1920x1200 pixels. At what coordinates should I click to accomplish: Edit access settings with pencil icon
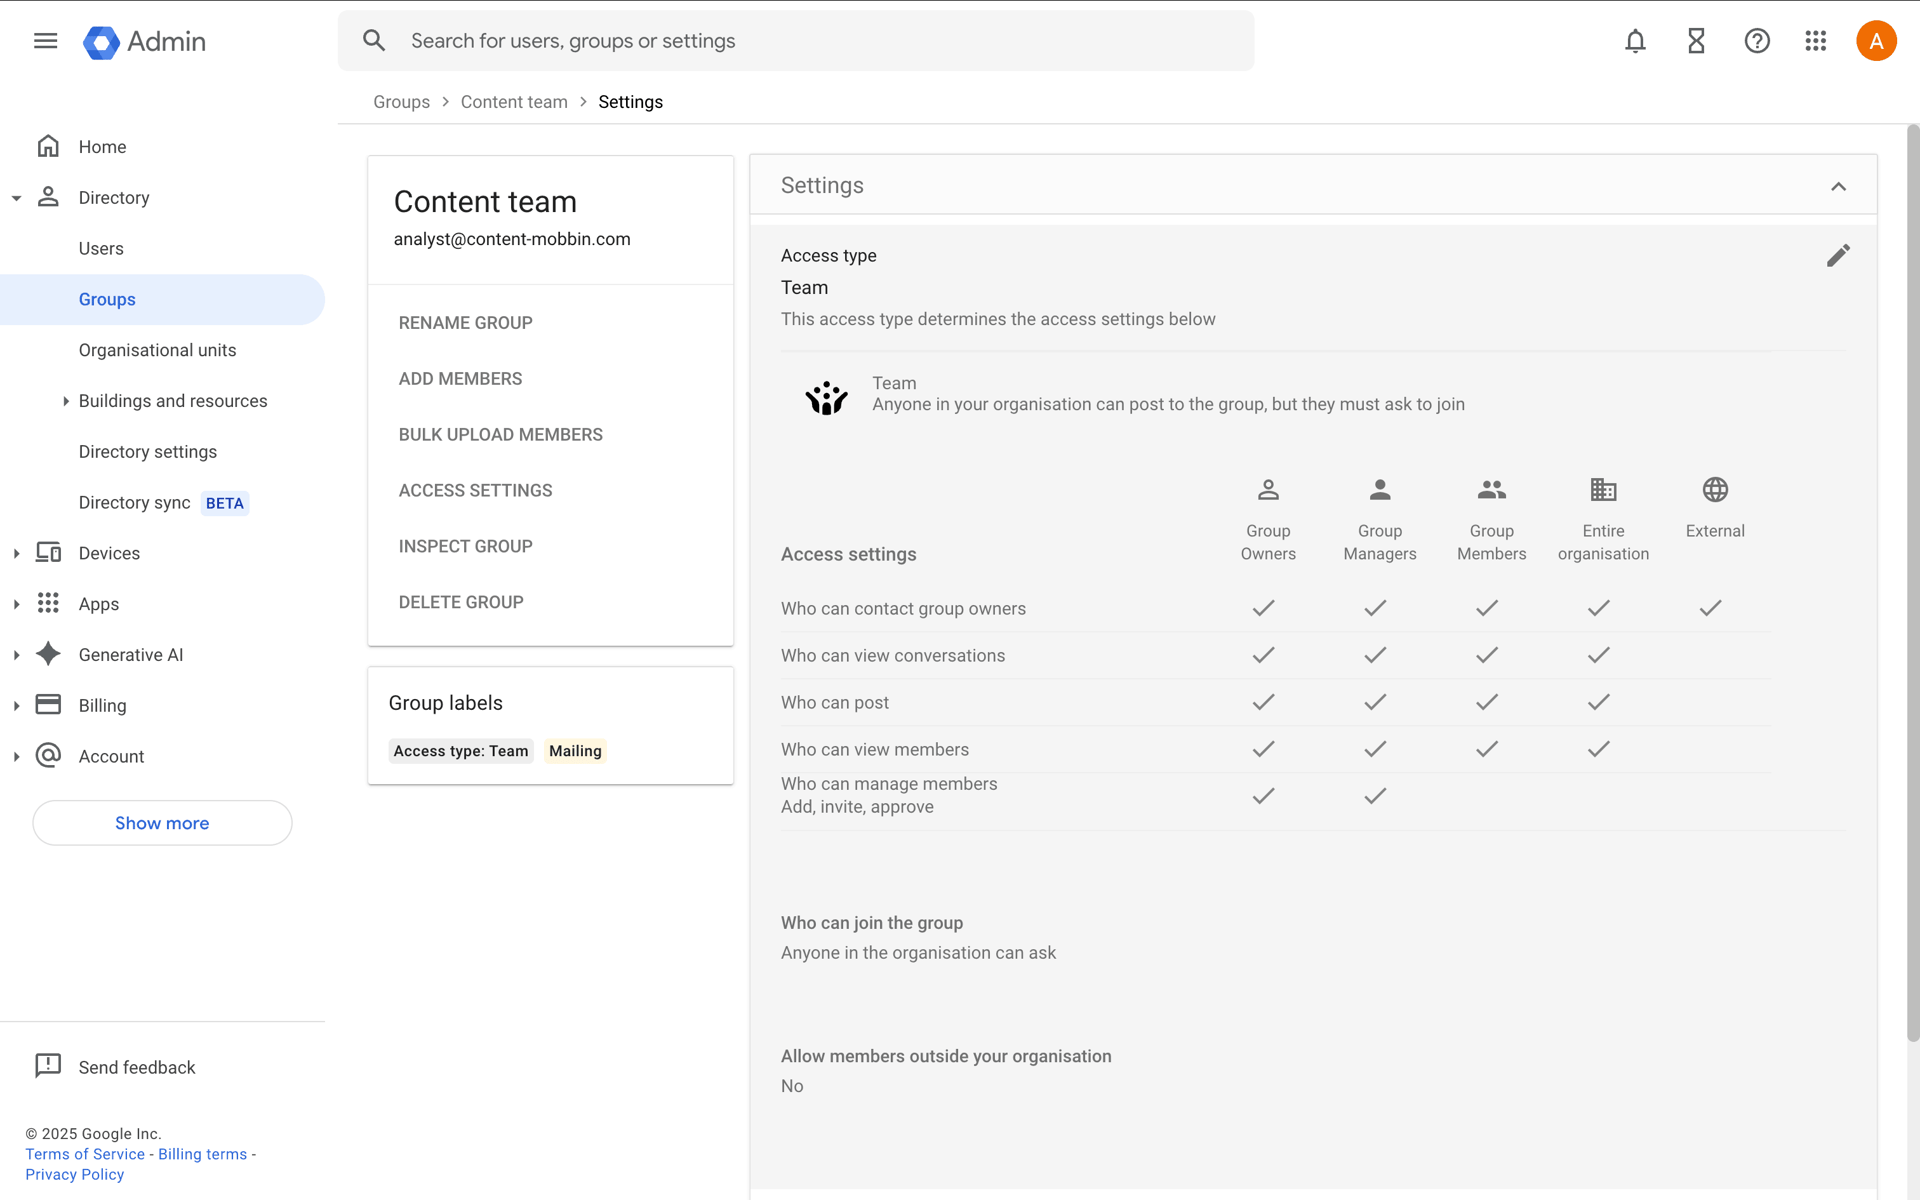[x=1838, y=256]
